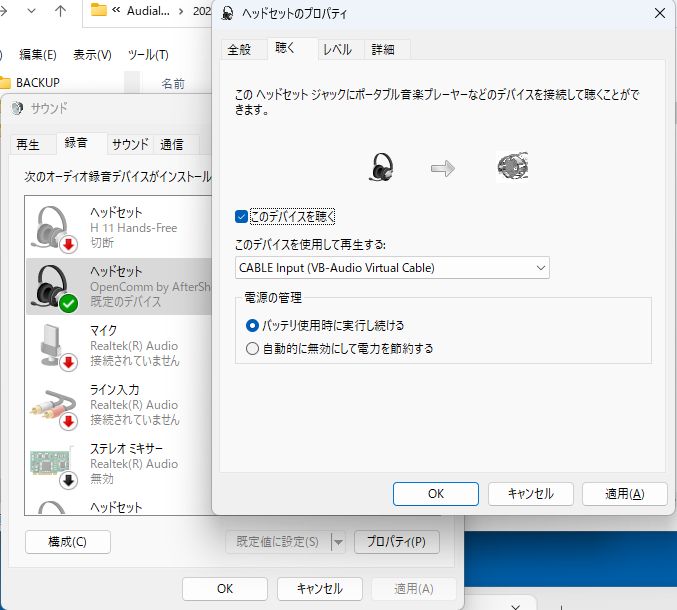Click キャンセル in headset properties dialog
The width and height of the screenshot is (677, 610).
click(531, 494)
